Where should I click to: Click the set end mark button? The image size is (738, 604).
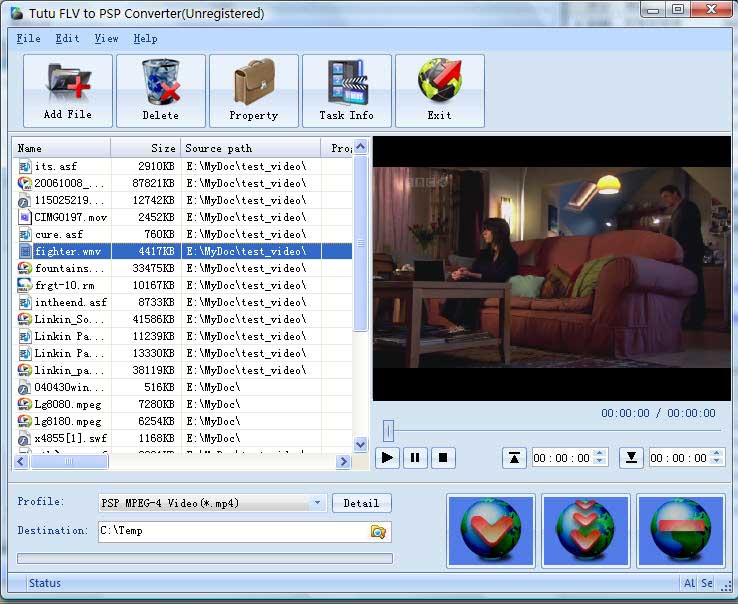[631, 458]
